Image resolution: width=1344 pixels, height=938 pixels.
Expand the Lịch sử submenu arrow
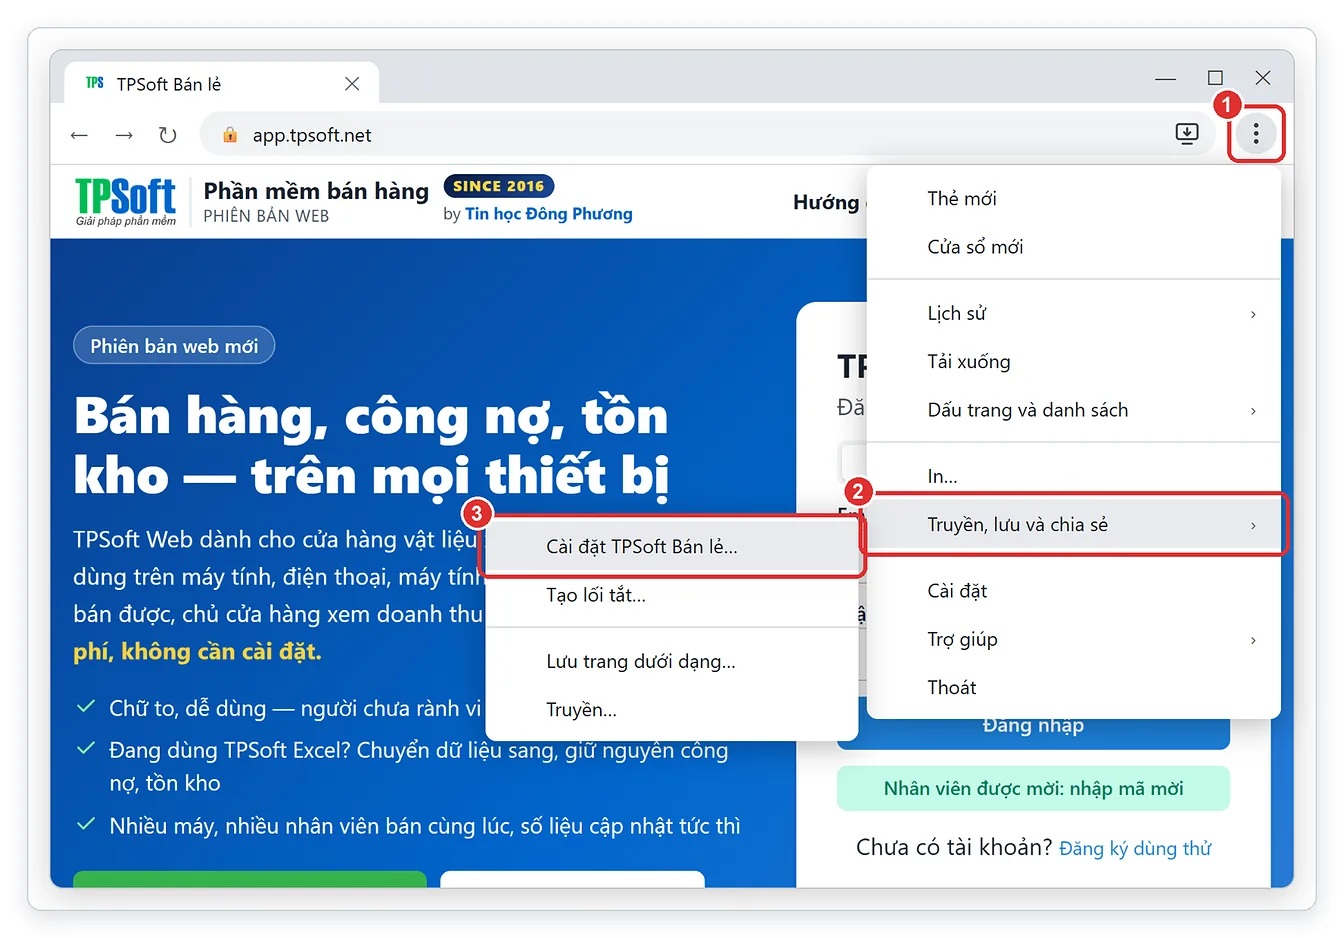[1253, 314]
